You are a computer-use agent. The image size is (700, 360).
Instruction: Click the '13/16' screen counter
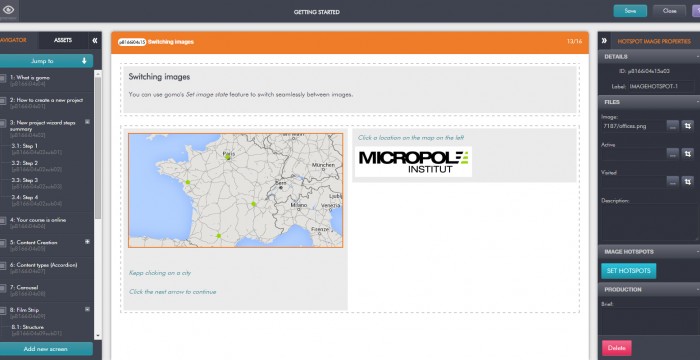point(574,42)
